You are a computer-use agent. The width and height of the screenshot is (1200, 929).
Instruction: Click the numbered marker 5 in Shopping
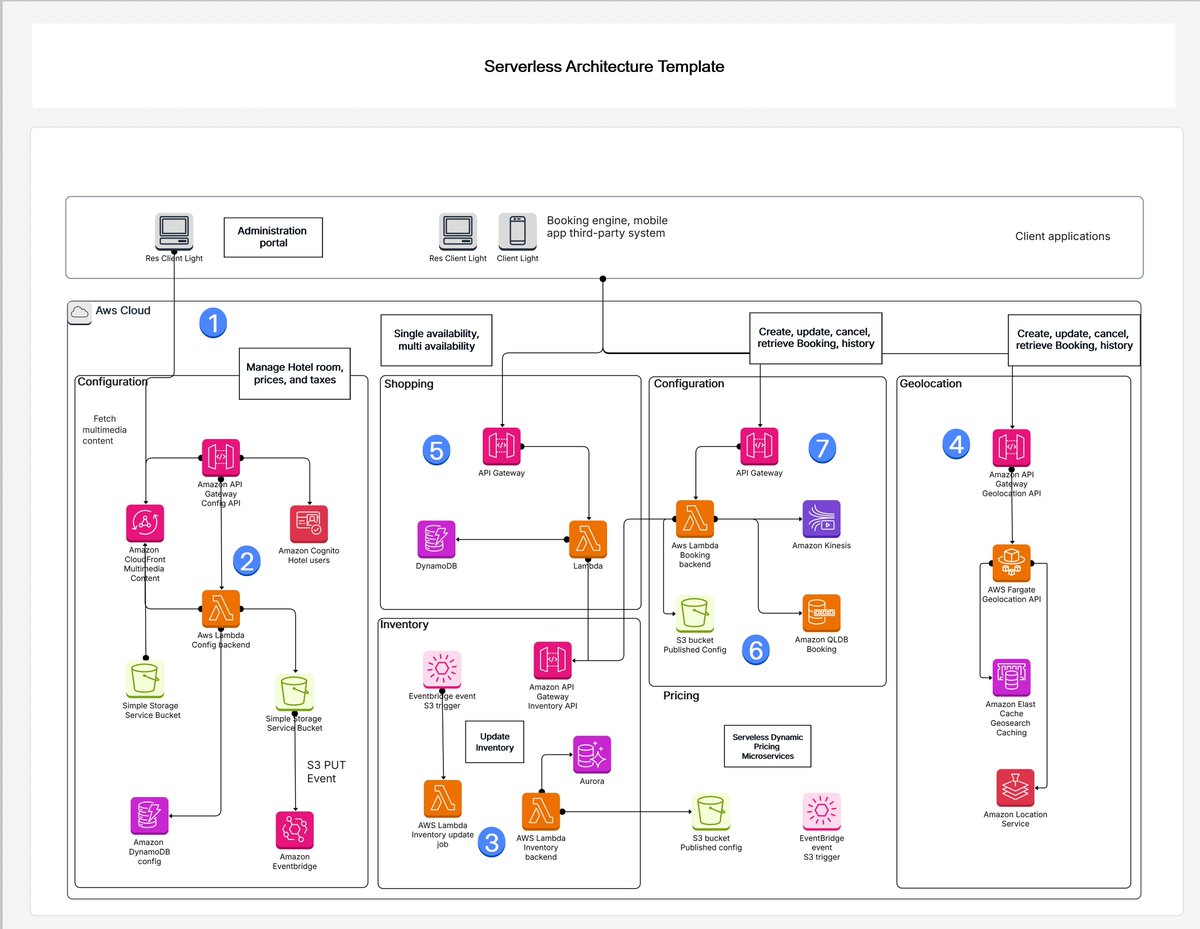point(436,450)
